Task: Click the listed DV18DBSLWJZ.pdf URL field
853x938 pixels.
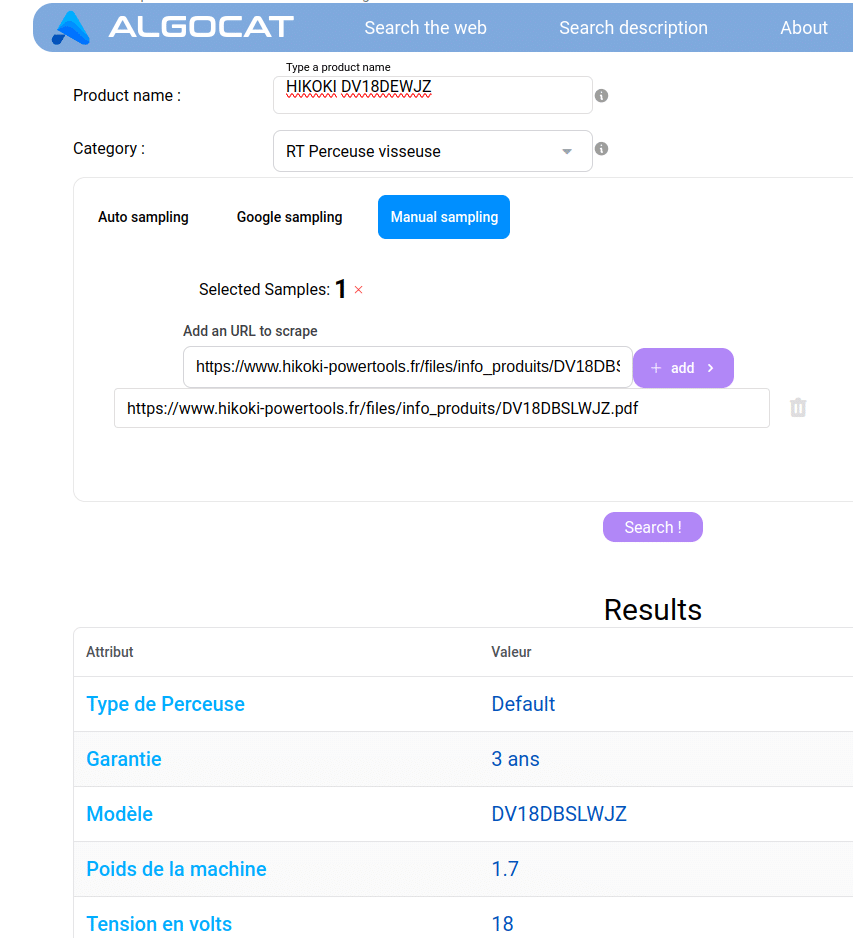Action: (x=441, y=408)
